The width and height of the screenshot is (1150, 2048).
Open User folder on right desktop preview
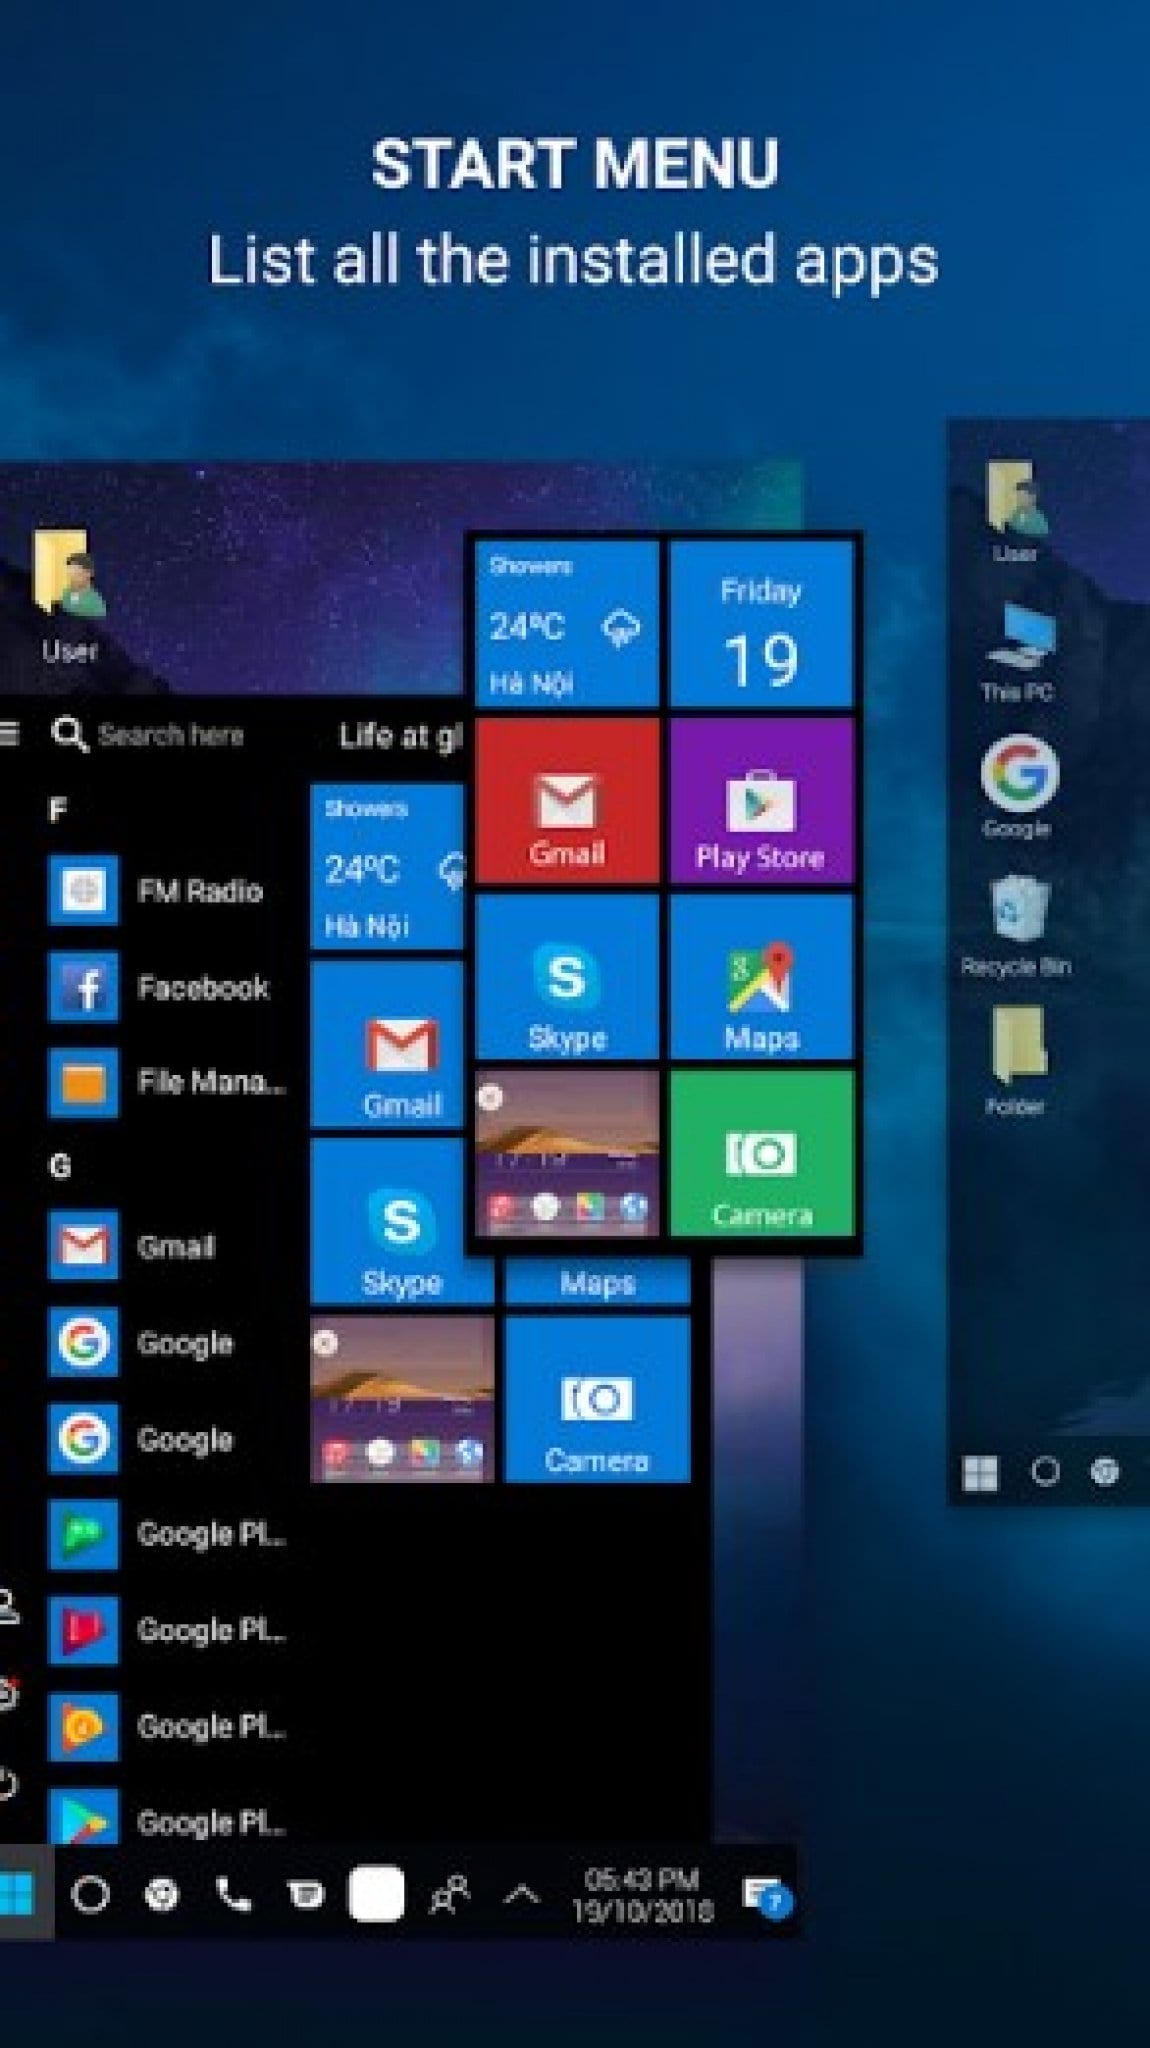(x=1015, y=512)
